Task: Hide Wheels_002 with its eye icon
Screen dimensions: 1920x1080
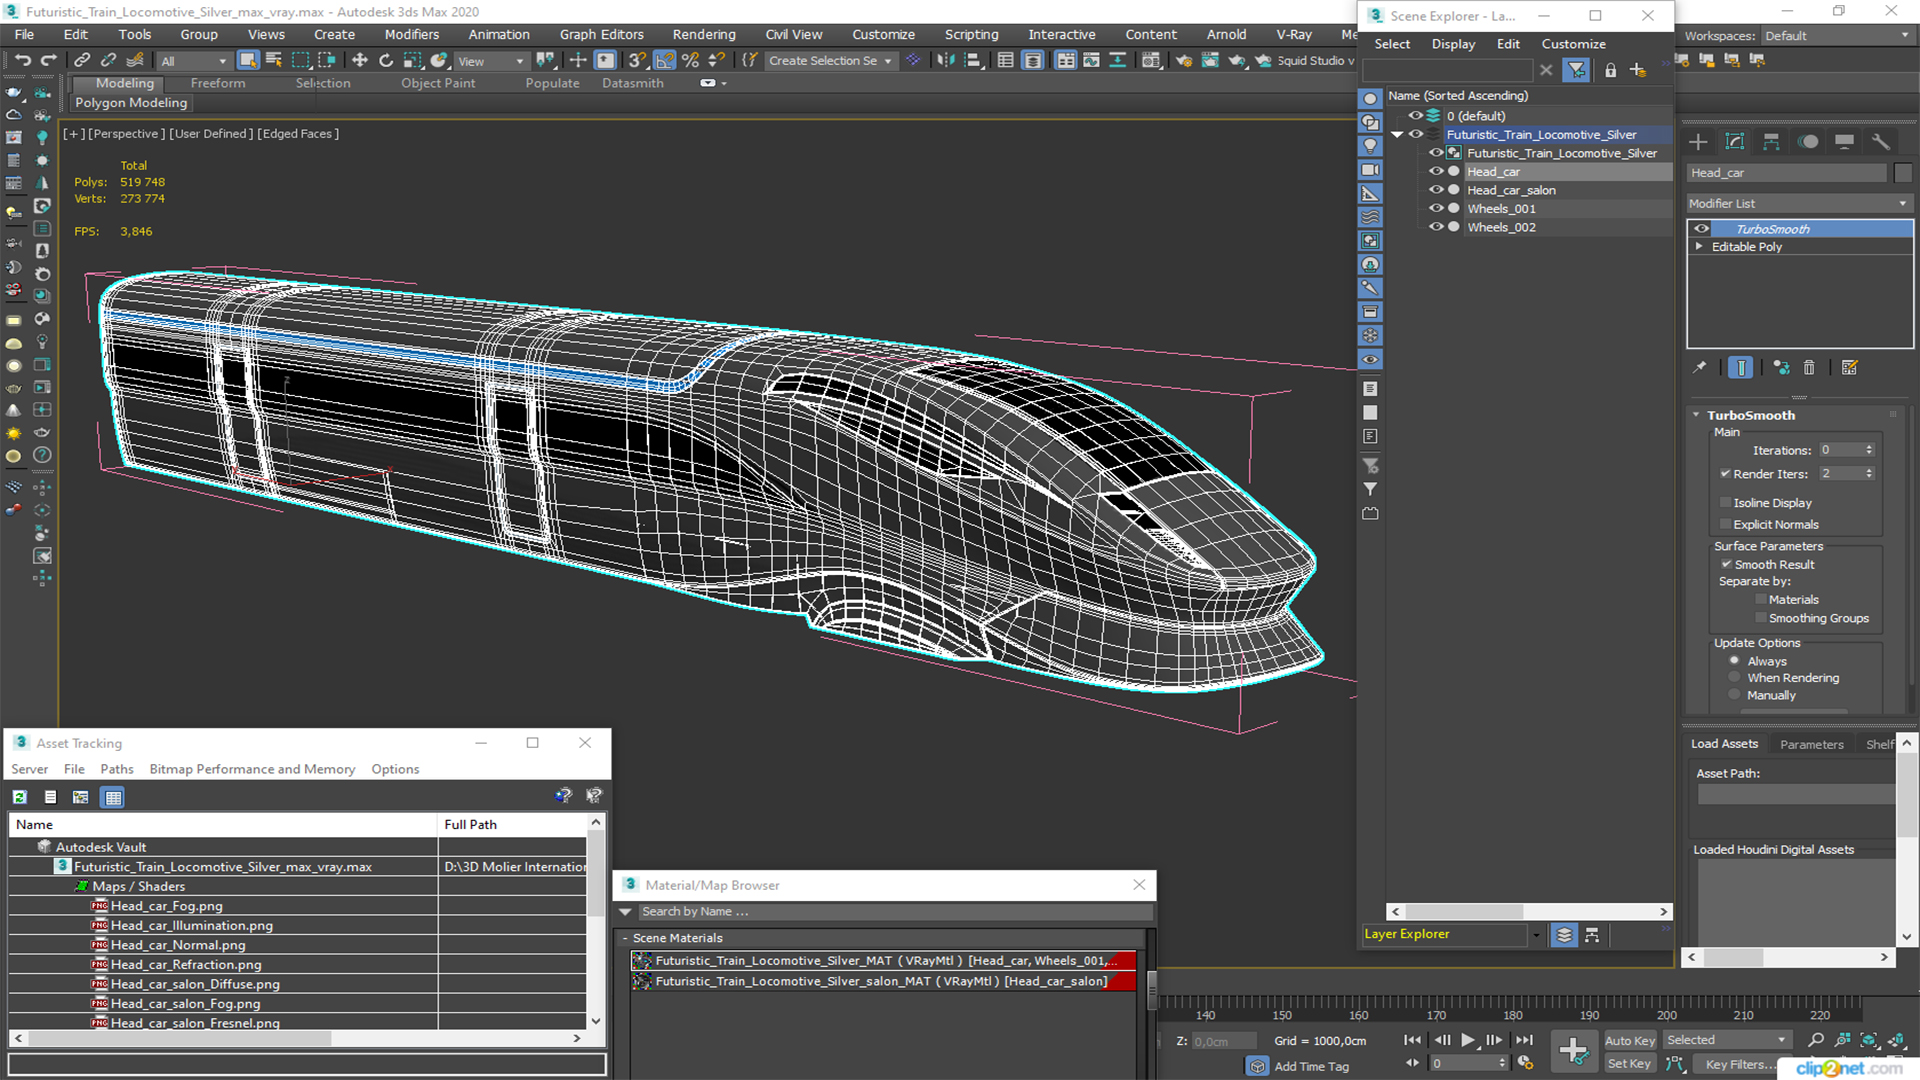Action: tap(1436, 227)
